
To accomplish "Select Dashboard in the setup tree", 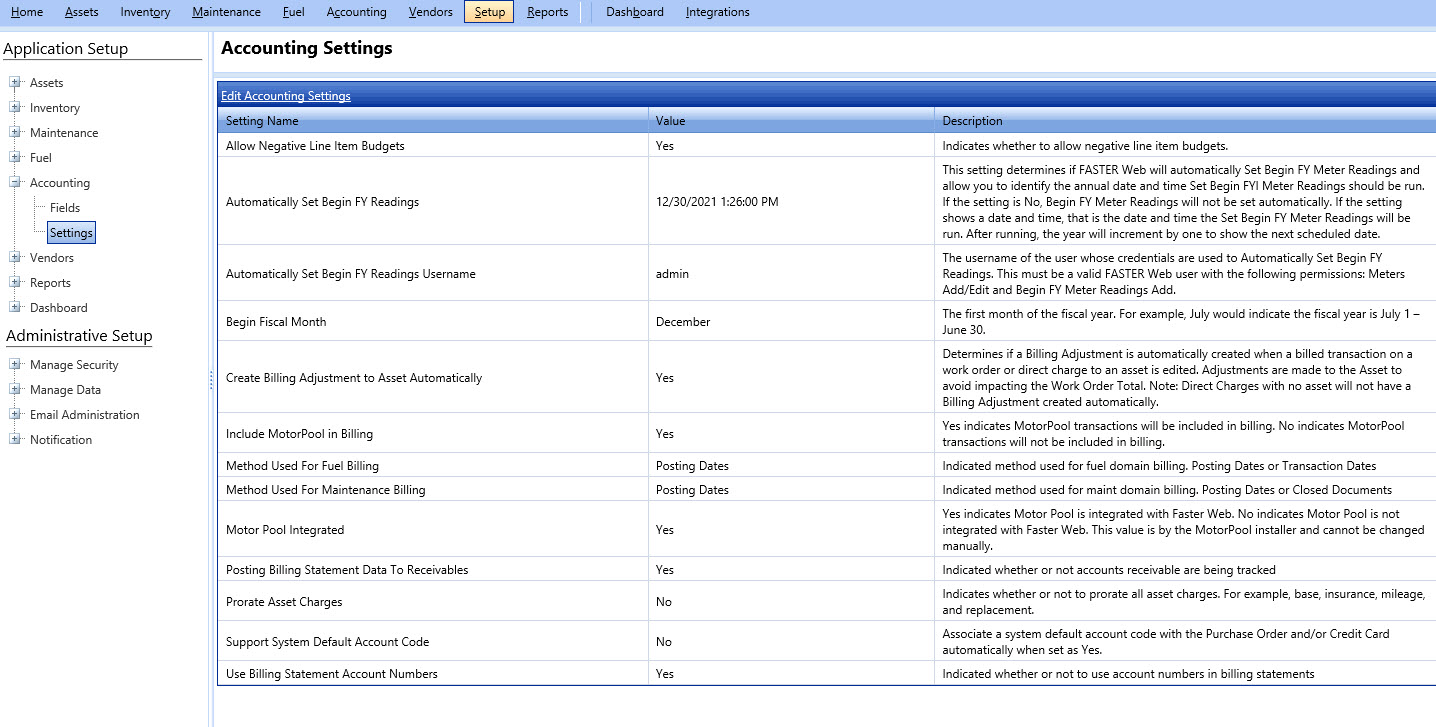I will [x=59, y=307].
